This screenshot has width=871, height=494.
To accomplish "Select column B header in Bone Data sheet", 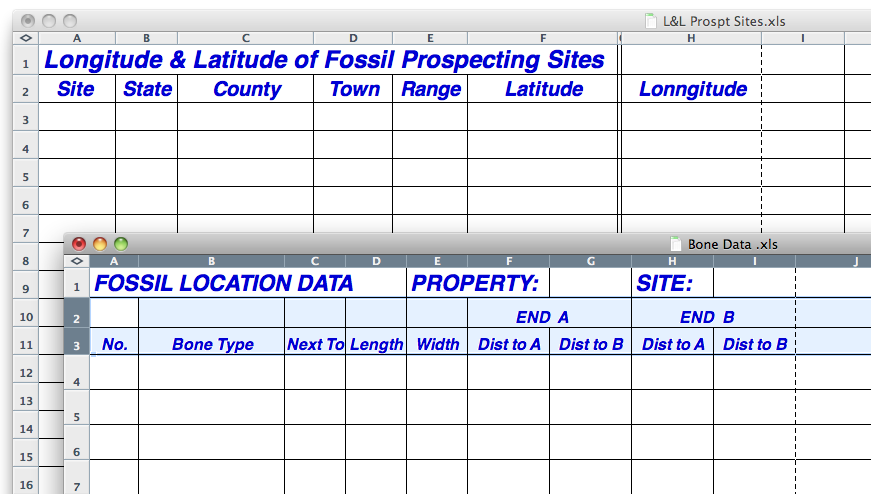I will (211, 262).
